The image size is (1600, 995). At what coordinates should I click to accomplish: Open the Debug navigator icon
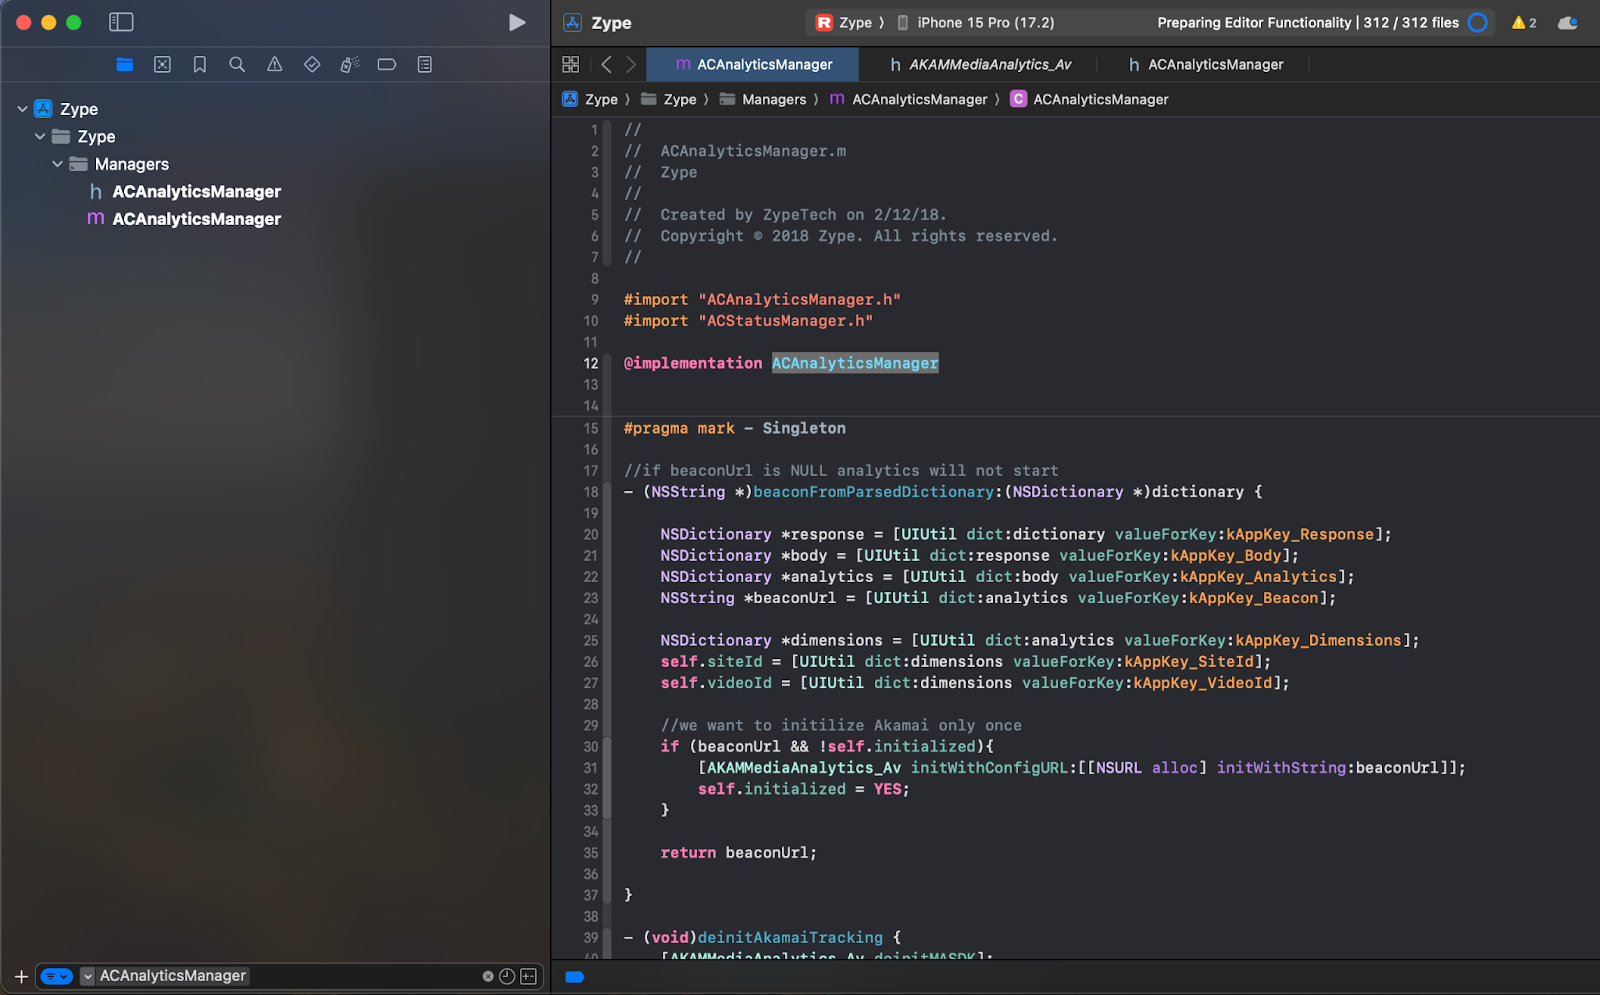(349, 64)
